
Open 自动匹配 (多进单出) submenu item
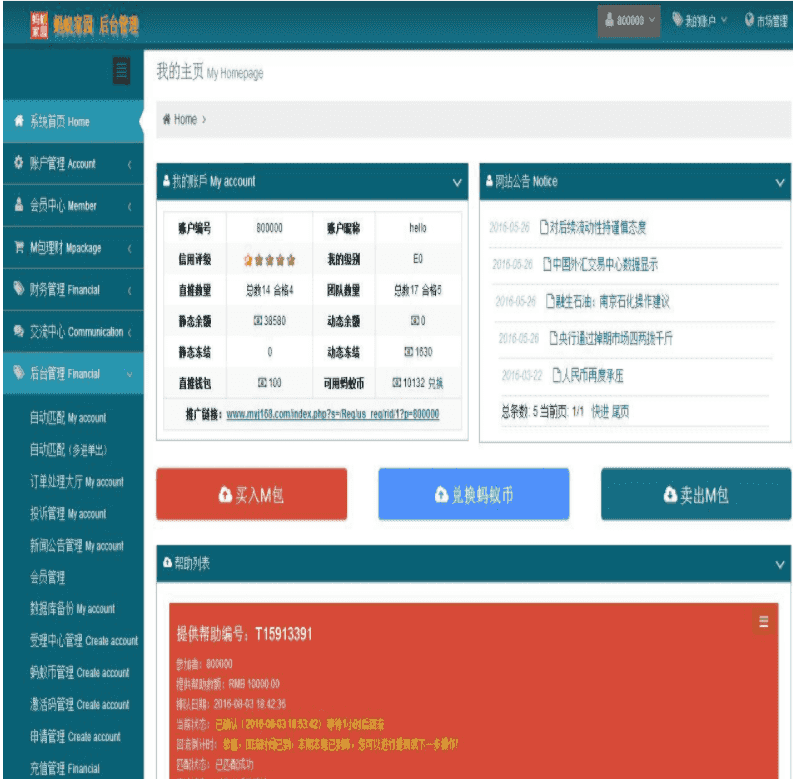(68, 449)
